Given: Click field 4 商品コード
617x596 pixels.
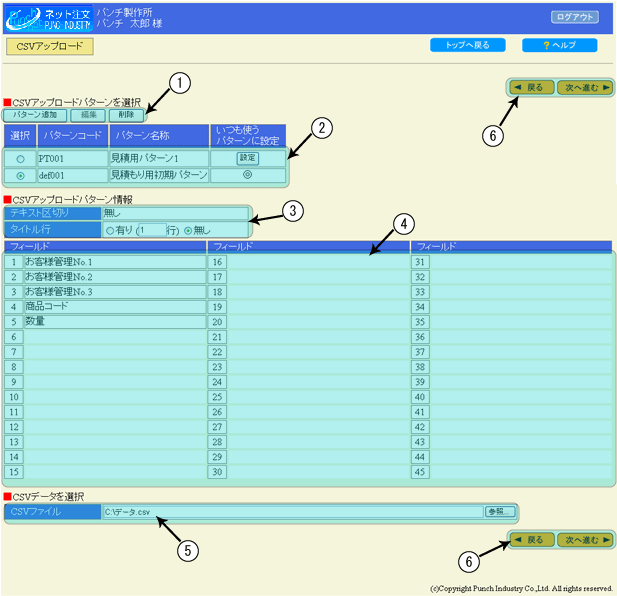Looking at the screenshot, I should [x=115, y=307].
